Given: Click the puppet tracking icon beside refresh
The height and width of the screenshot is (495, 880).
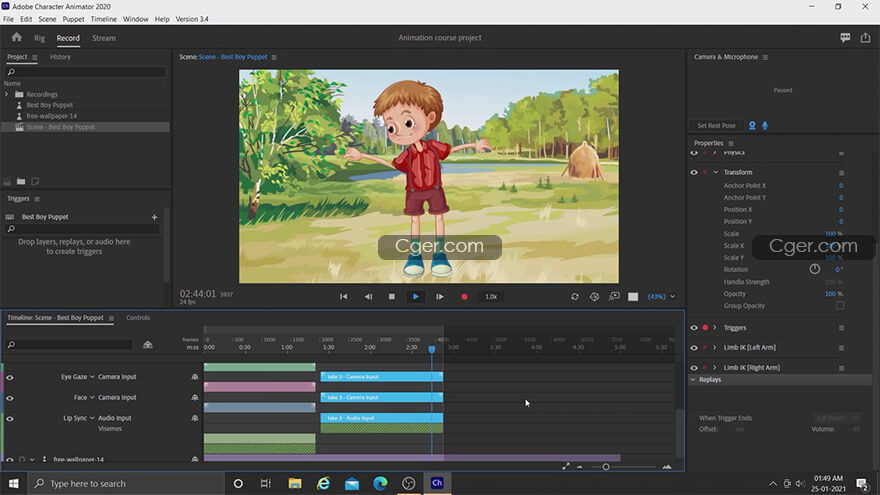Looking at the screenshot, I should click(594, 296).
